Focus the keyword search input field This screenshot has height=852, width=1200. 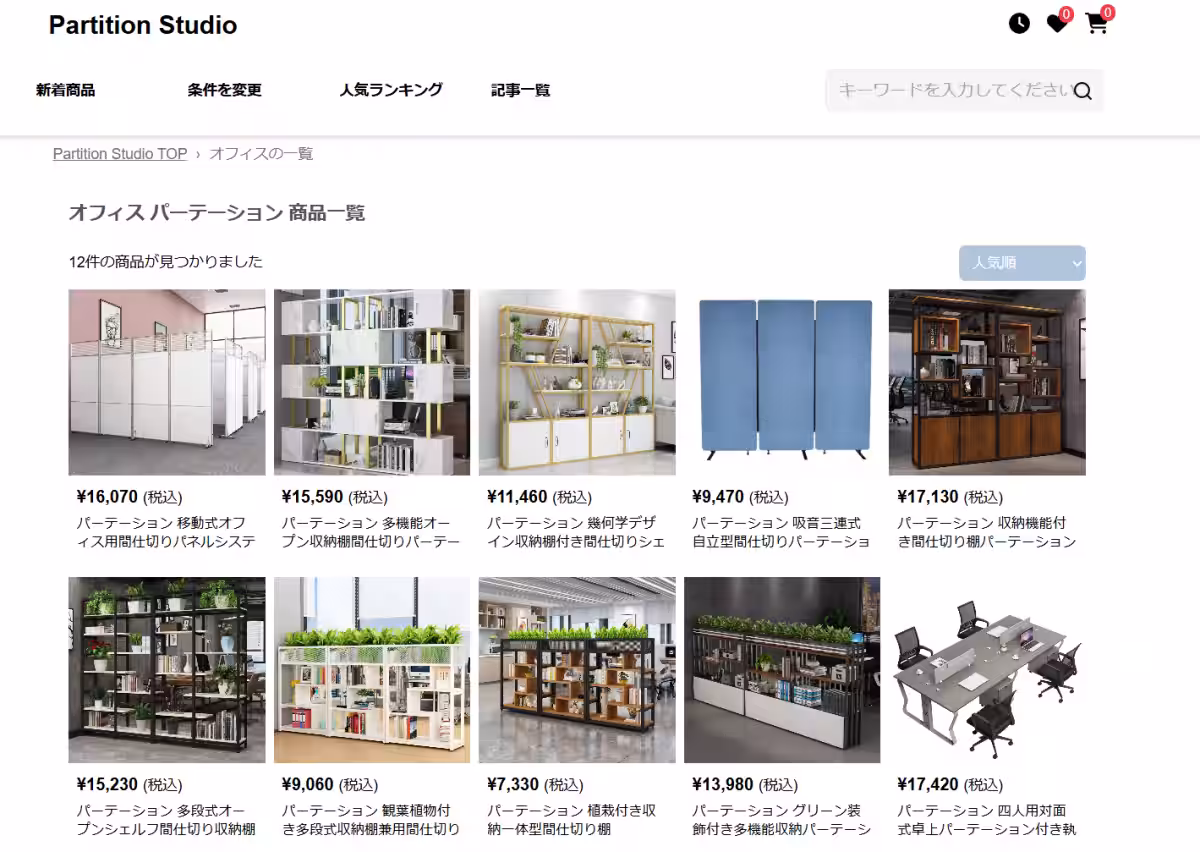[x=950, y=90]
